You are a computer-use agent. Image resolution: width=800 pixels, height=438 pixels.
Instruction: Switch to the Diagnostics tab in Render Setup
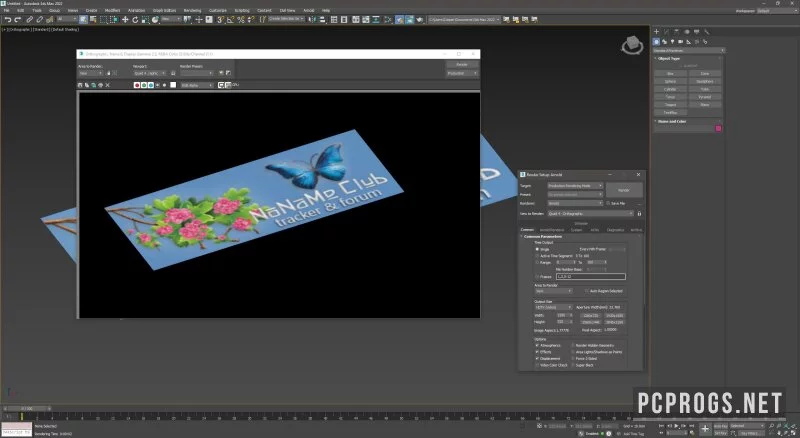(615, 230)
